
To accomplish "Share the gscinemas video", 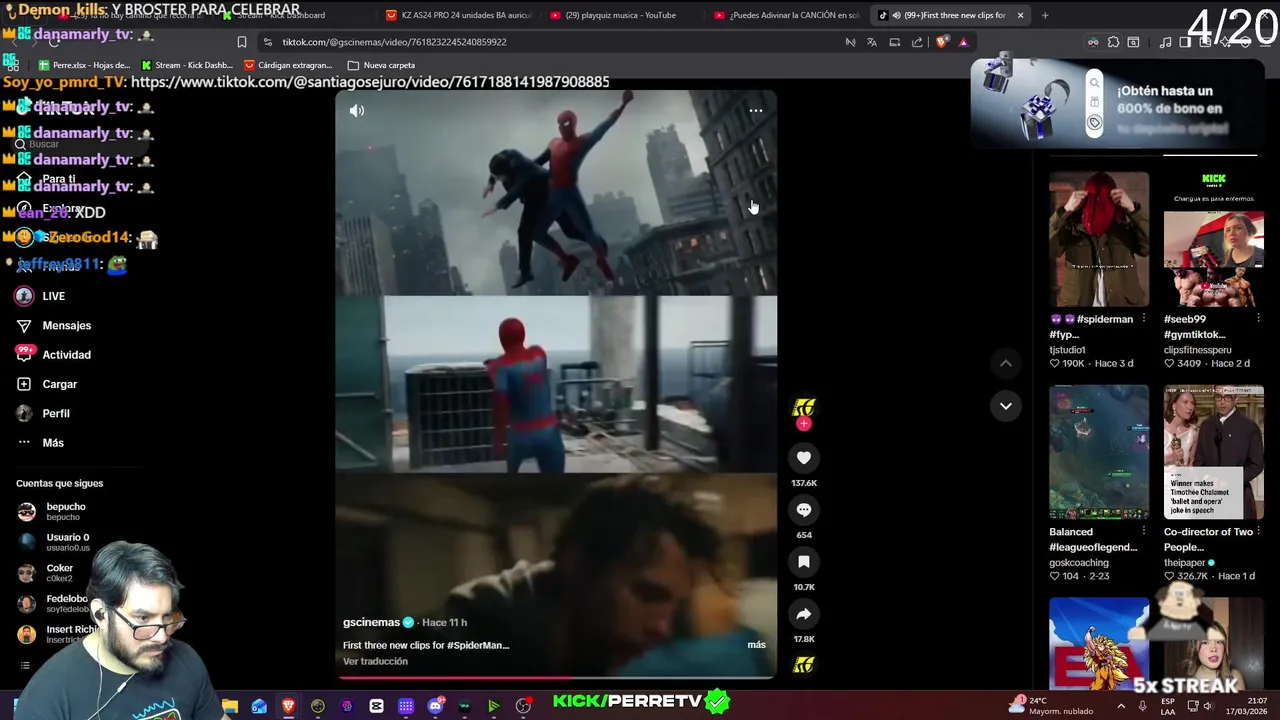I will coord(804,614).
